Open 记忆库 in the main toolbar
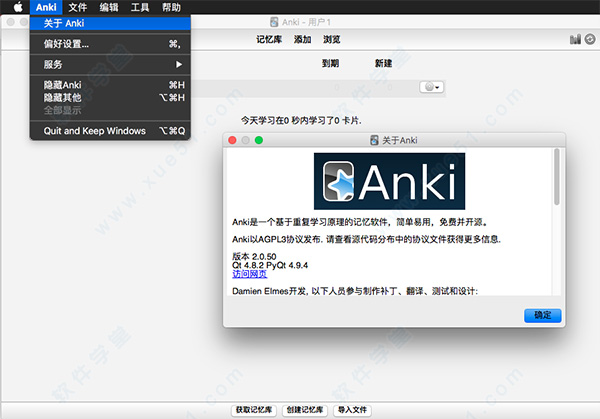The width and height of the screenshot is (600, 419). tap(269, 39)
